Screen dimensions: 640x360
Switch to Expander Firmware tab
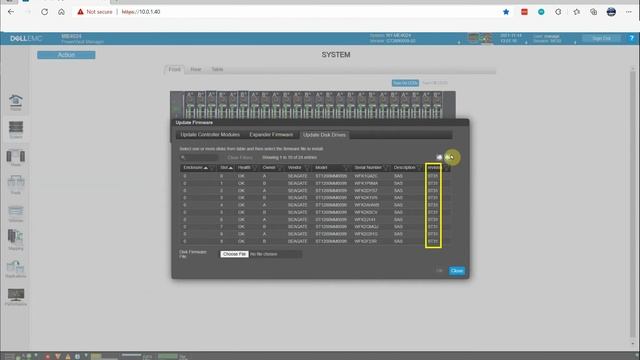click(x=271, y=135)
